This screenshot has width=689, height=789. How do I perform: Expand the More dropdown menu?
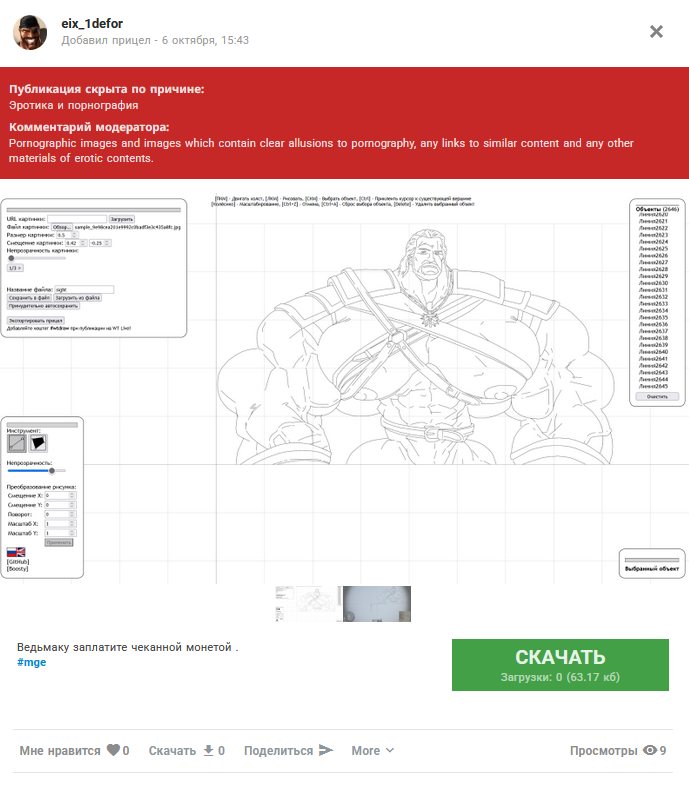[372, 751]
